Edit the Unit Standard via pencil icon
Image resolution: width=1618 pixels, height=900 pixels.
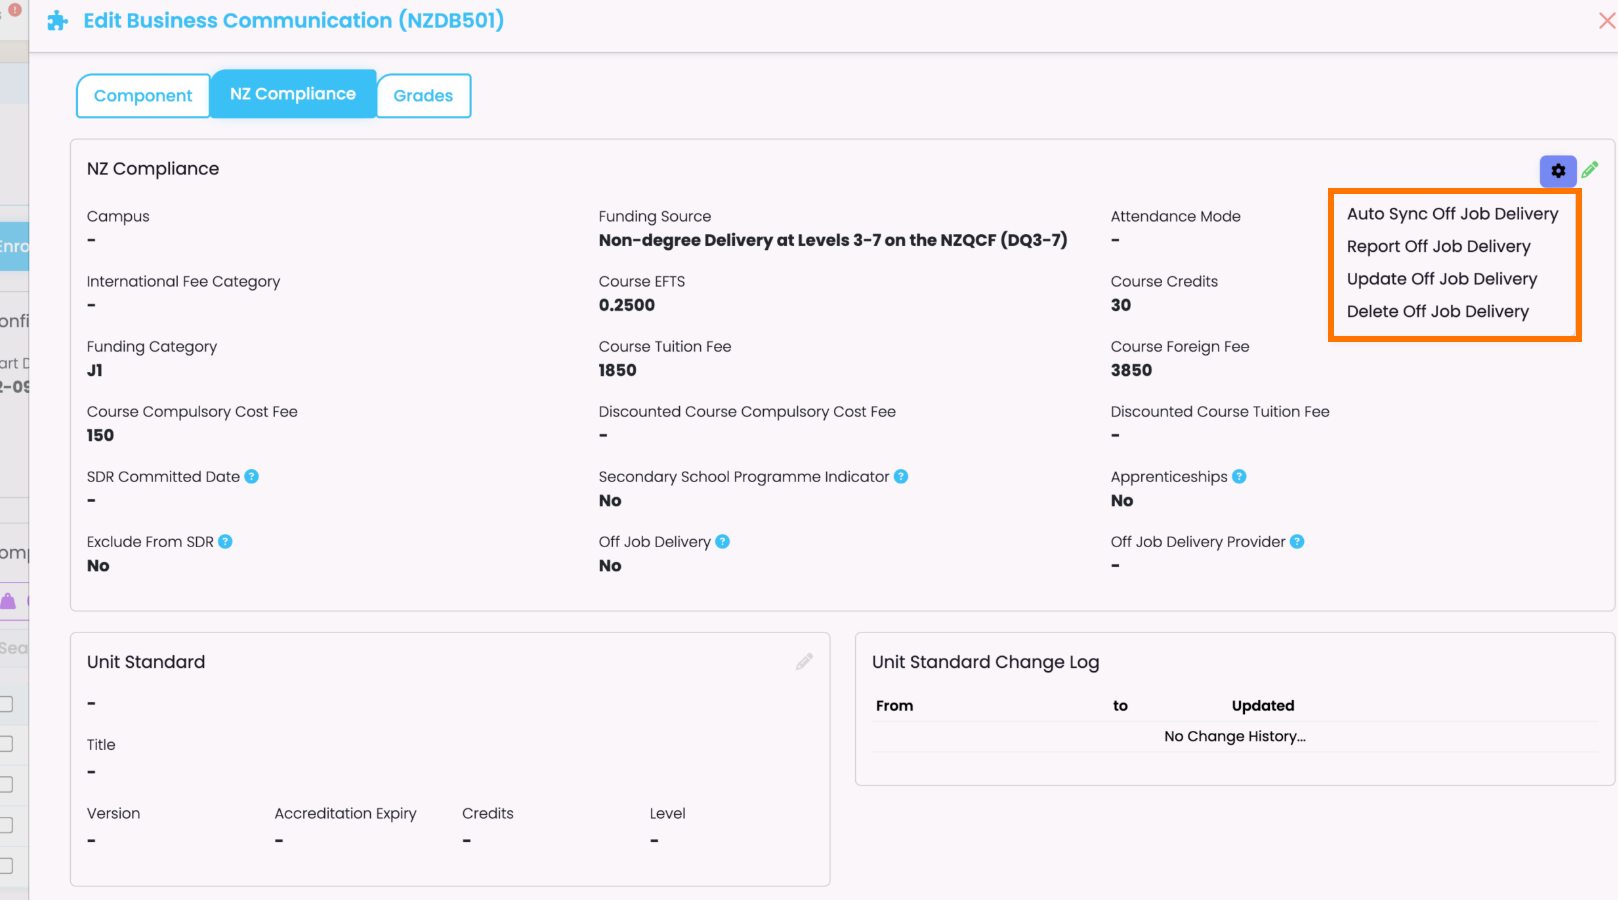804,662
